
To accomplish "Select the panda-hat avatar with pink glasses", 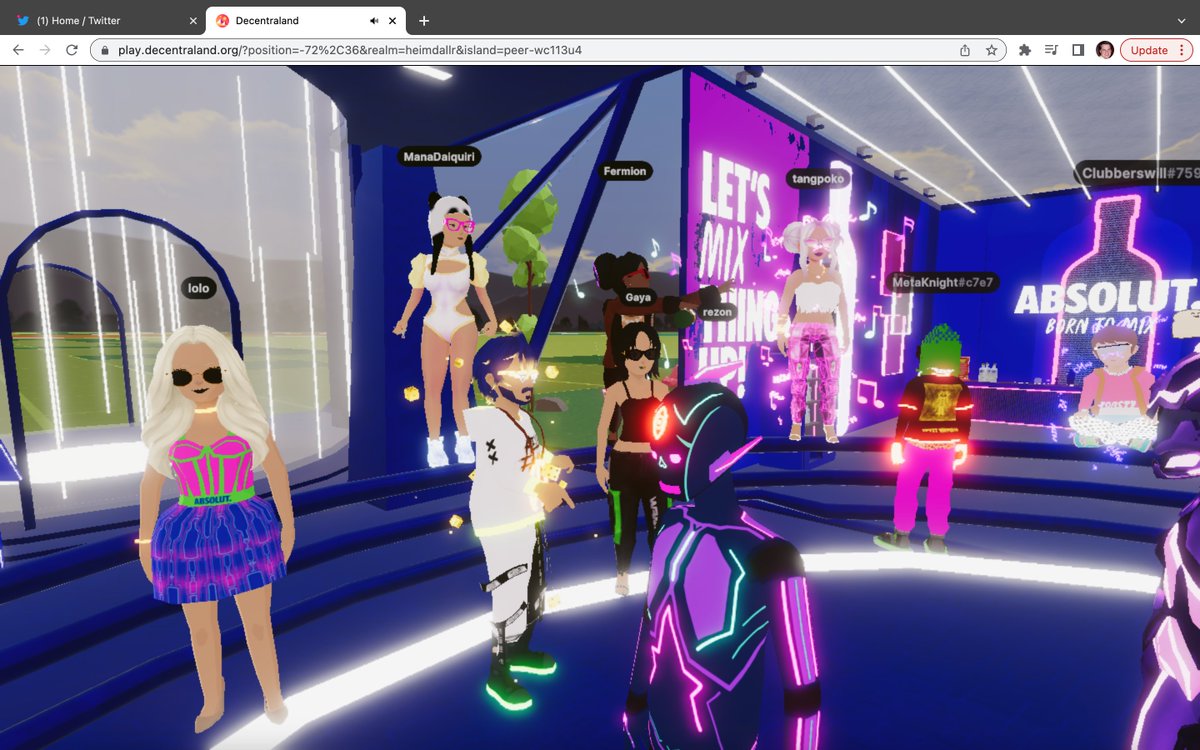I will pos(445,330).
